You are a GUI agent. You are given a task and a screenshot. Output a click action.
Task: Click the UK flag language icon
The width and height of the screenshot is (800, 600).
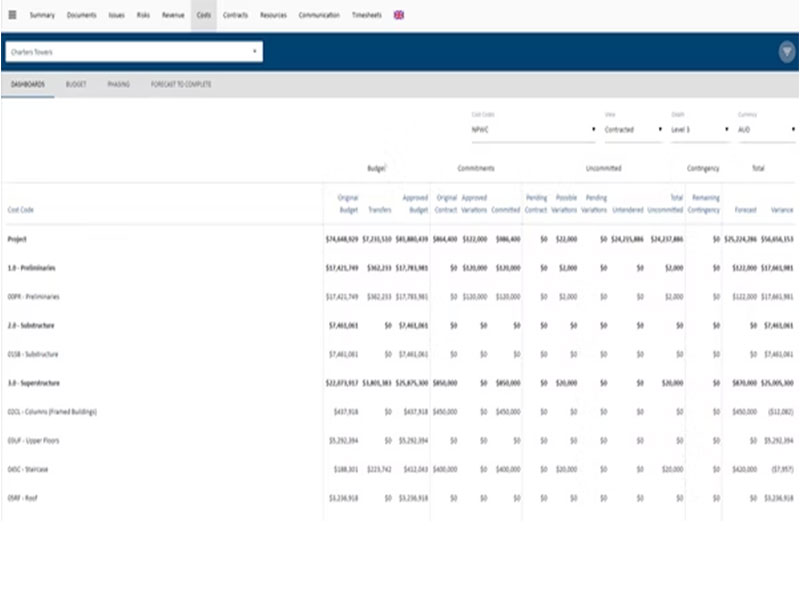click(x=399, y=15)
